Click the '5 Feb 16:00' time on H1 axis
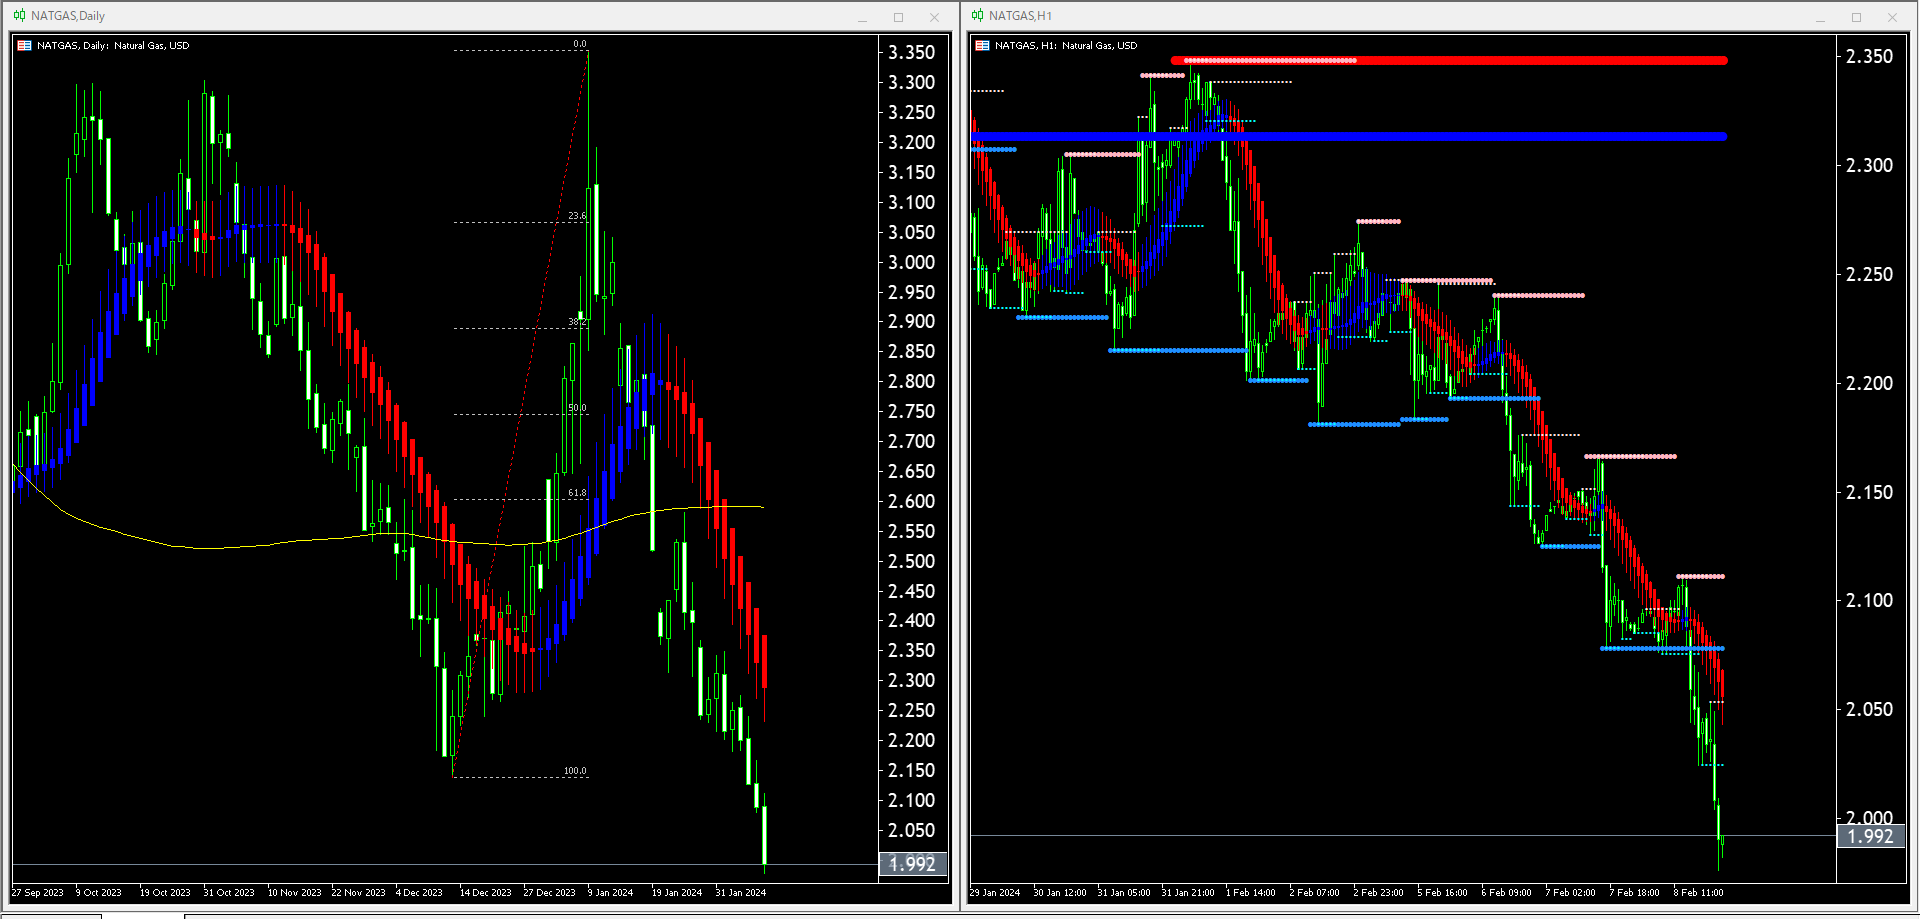This screenshot has height=919, width=1920. [1443, 893]
